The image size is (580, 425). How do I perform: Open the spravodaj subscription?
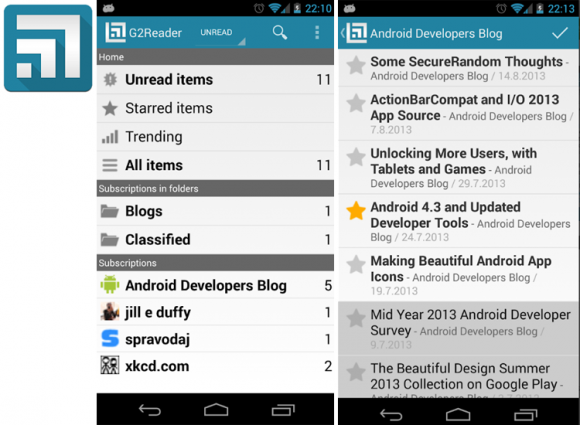pos(215,339)
